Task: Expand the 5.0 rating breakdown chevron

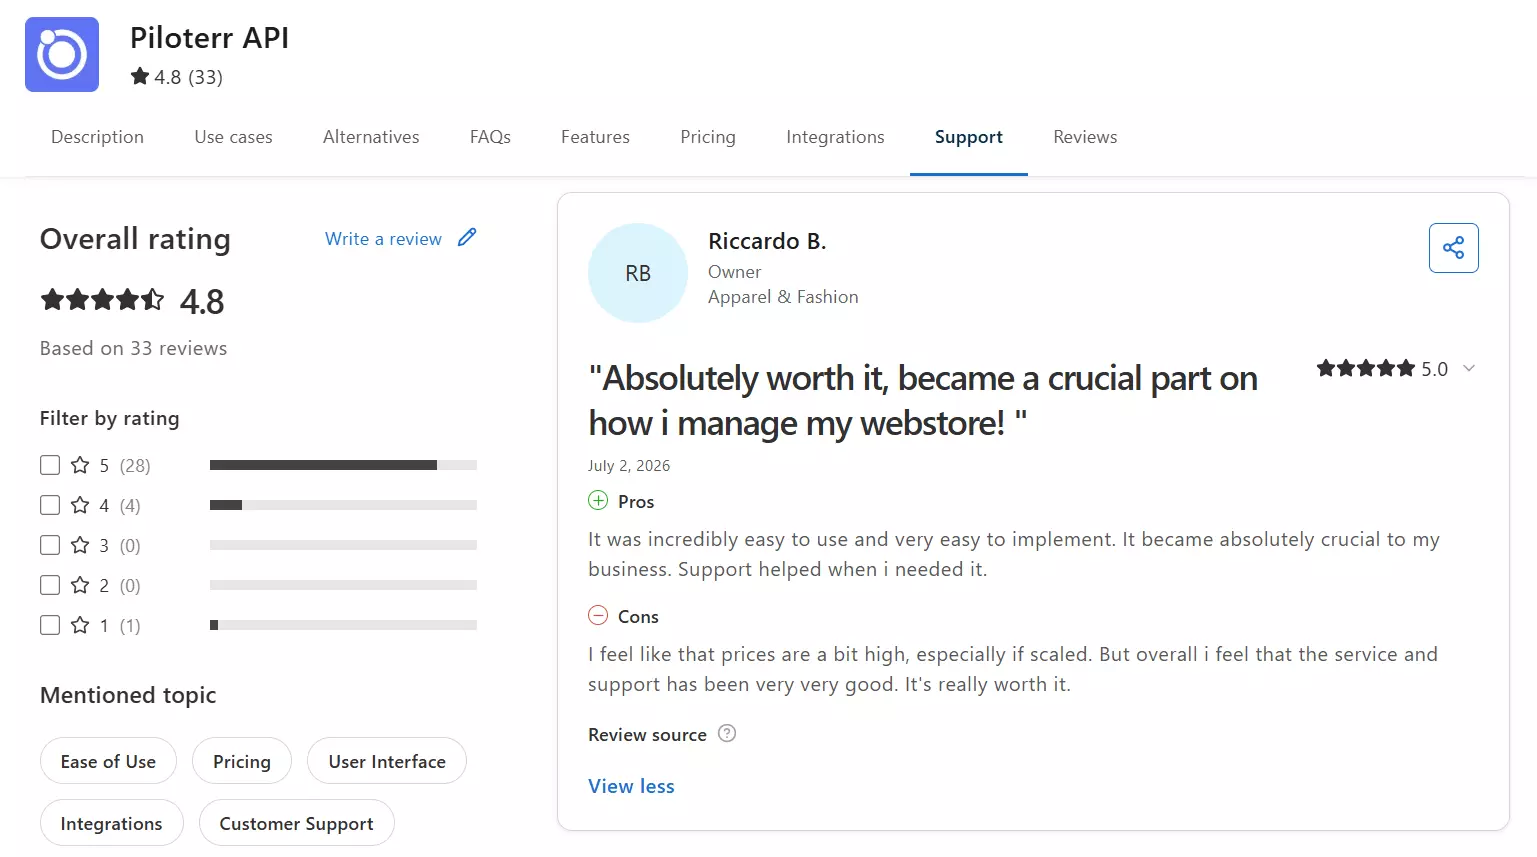Action: [x=1469, y=369]
